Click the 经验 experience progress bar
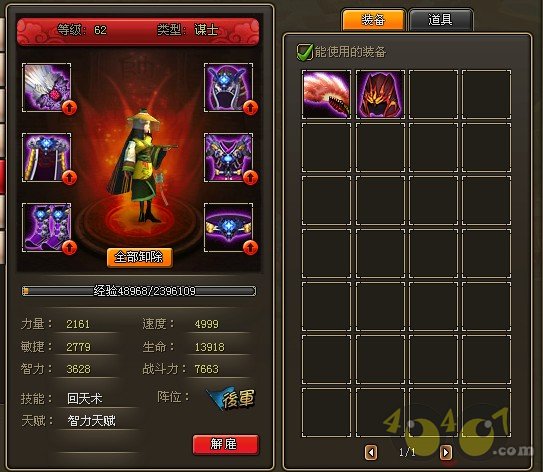The image size is (543, 472). 139,291
